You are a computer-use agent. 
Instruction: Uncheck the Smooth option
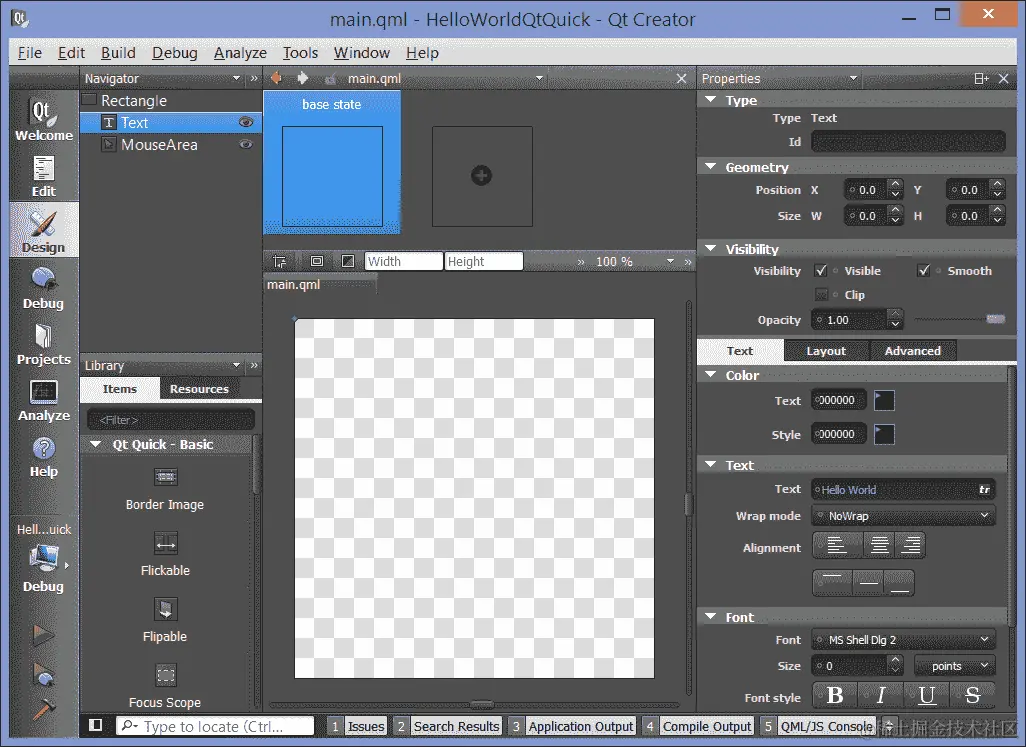click(x=925, y=270)
